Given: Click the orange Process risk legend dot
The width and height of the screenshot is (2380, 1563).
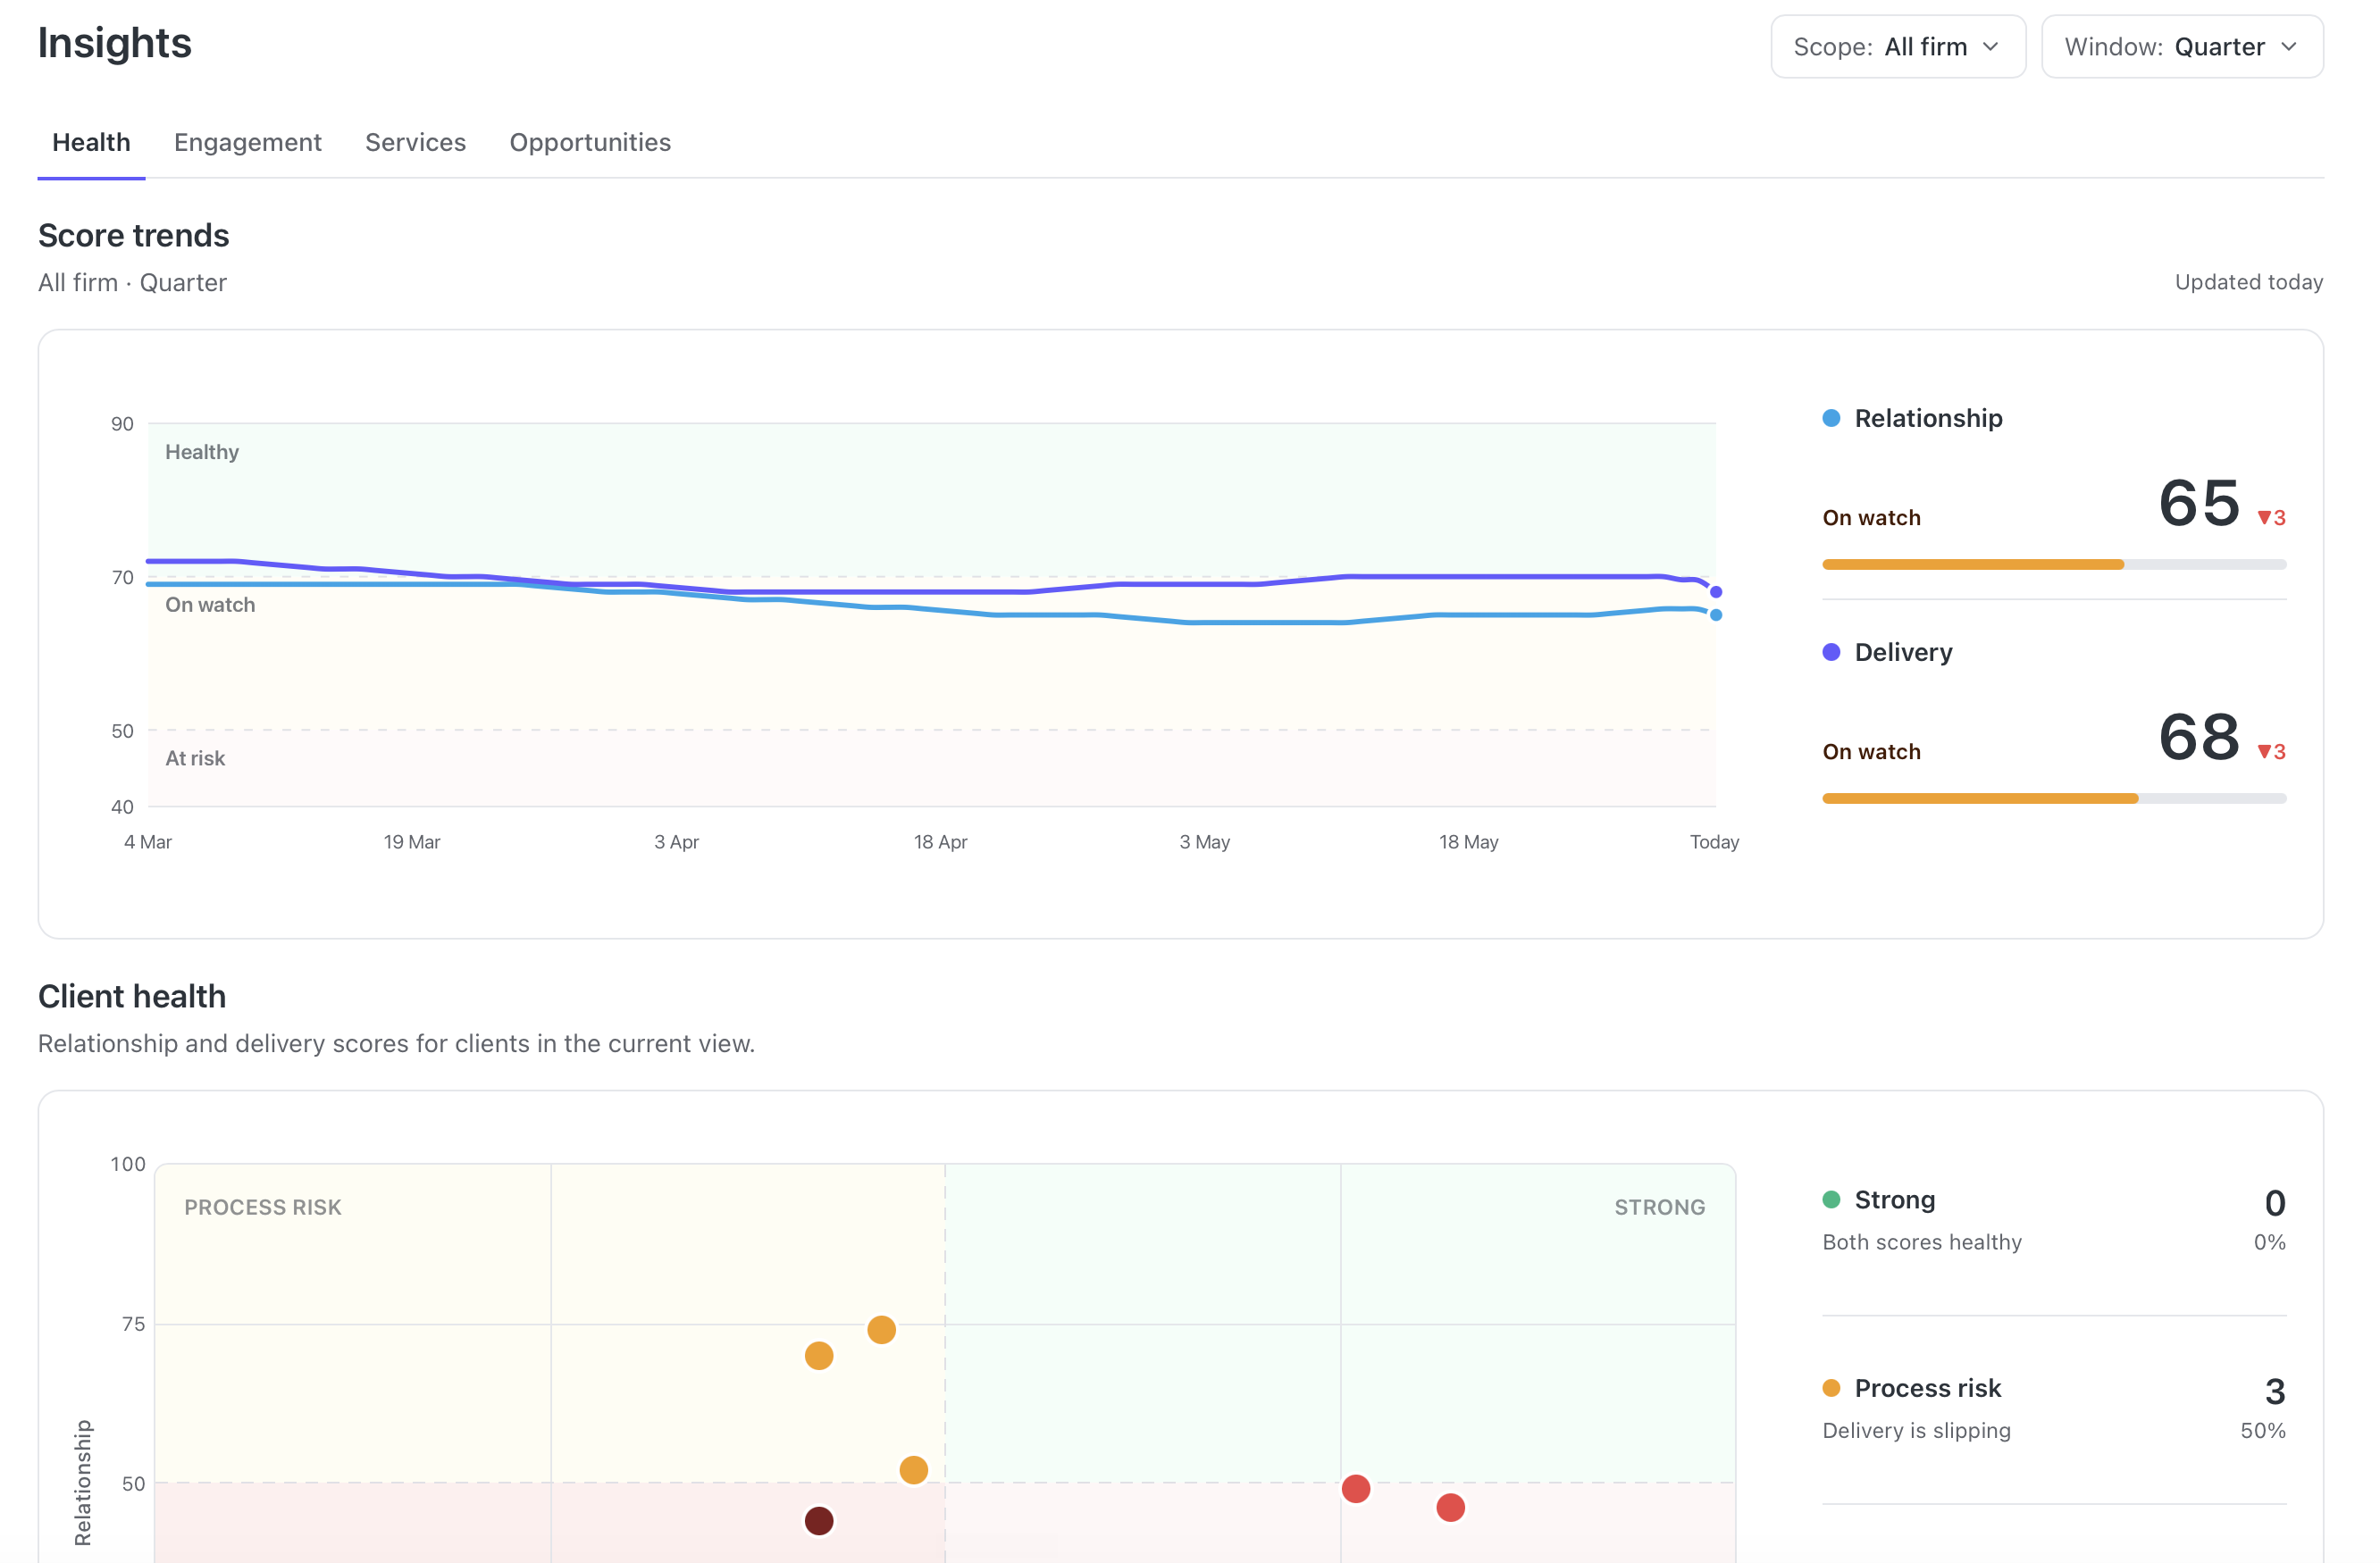Looking at the screenshot, I should click(x=1831, y=1388).
